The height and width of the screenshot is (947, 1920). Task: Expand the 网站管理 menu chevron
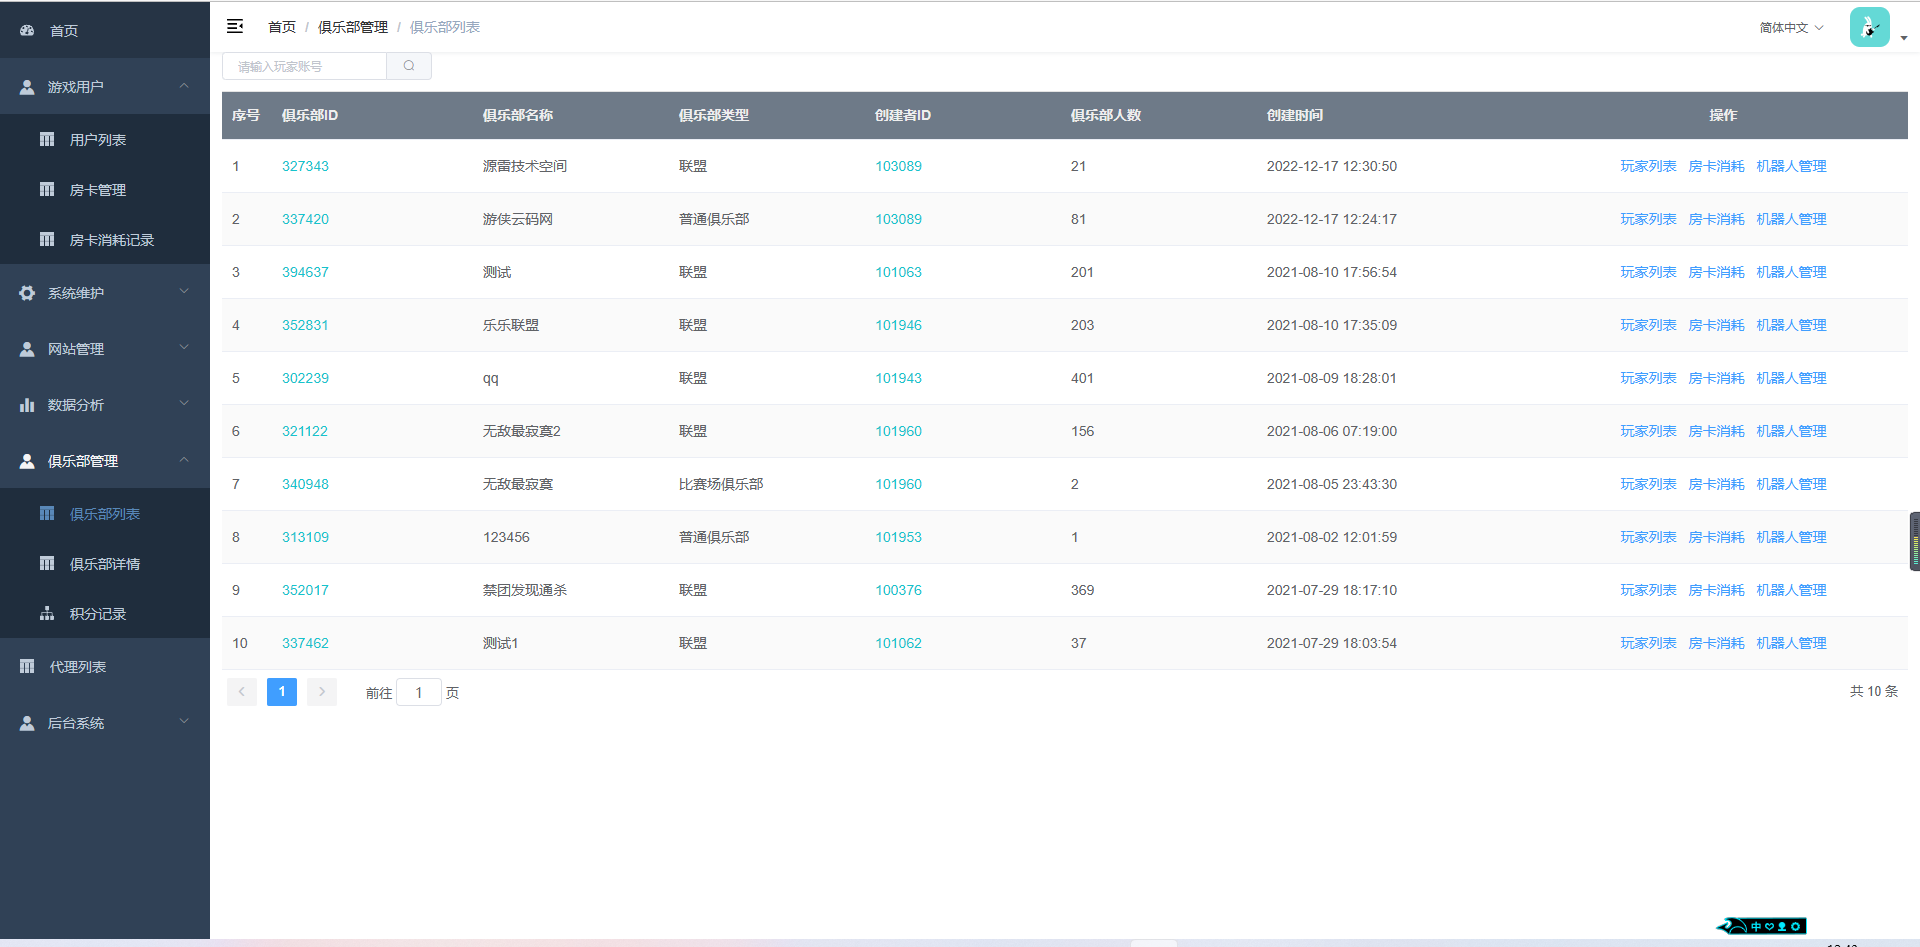point(184,348)
